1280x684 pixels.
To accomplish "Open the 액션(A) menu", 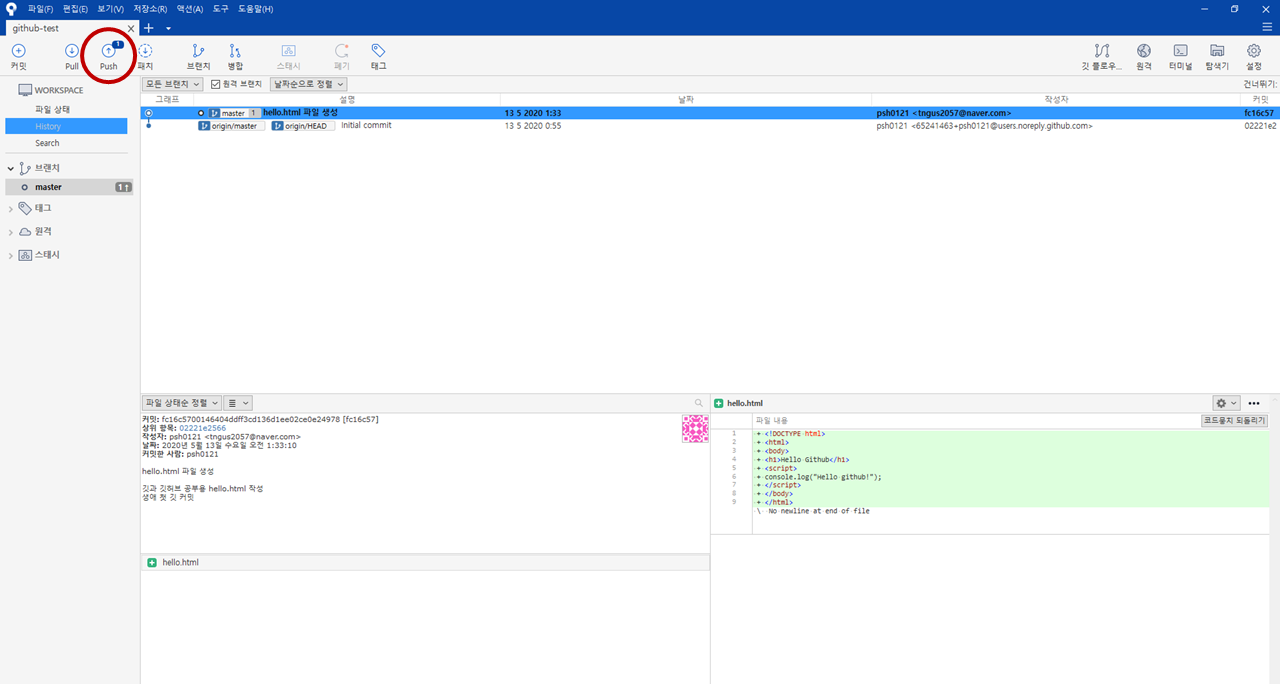I will tap(189, 9).
